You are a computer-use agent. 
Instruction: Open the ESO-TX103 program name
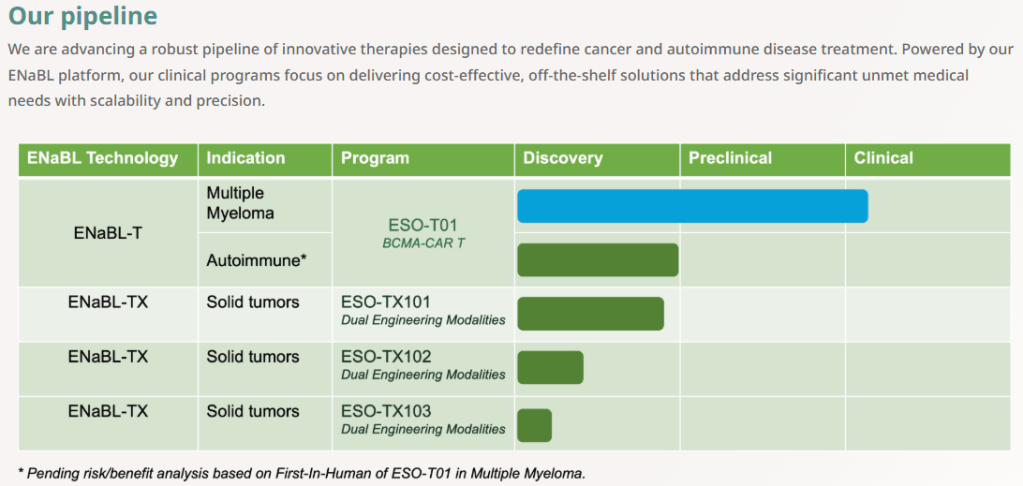point(388,411)
